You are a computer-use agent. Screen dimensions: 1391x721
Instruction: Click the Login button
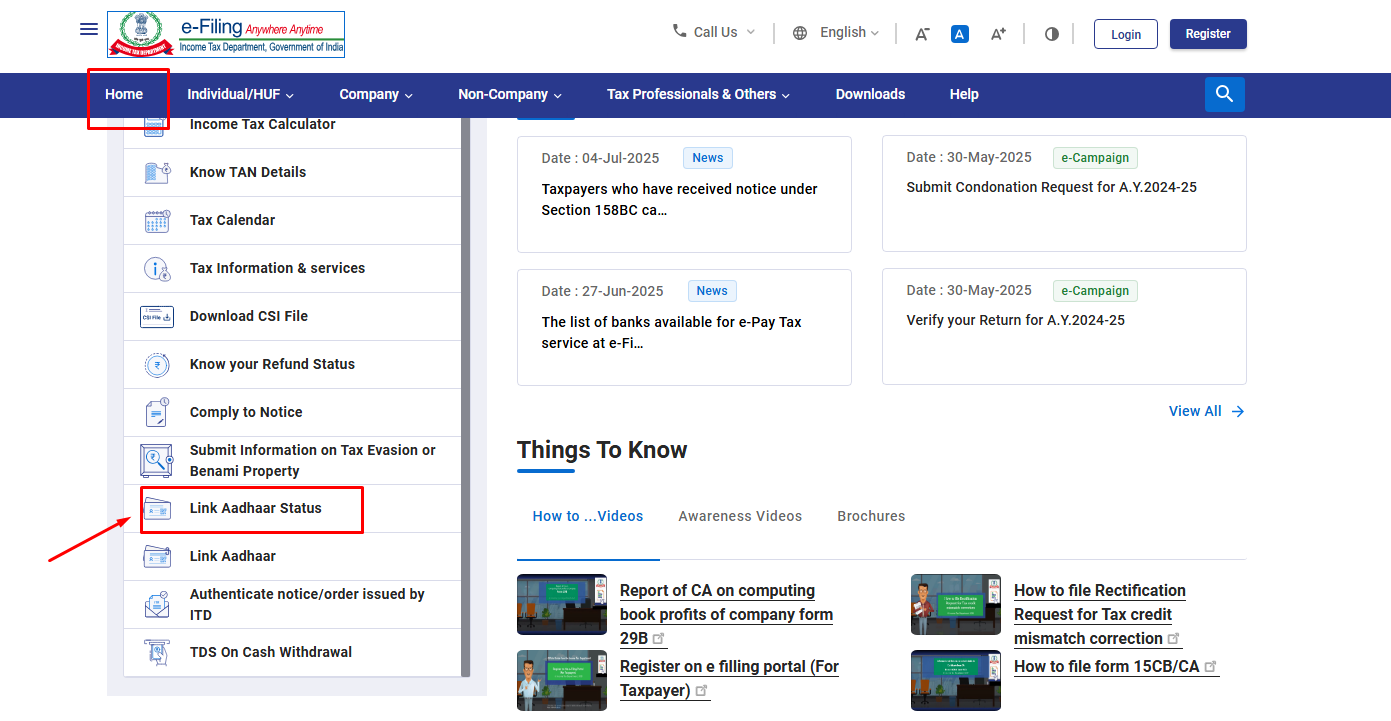(x=1125, y=34)
